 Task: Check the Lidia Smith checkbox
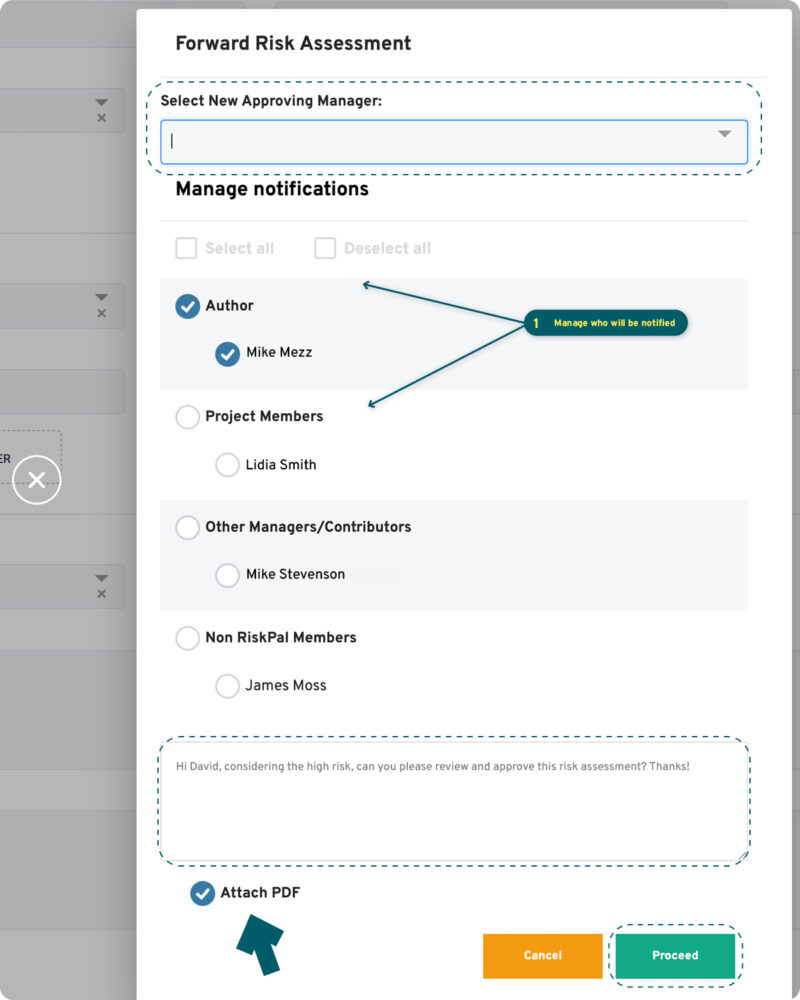point(227,465)
